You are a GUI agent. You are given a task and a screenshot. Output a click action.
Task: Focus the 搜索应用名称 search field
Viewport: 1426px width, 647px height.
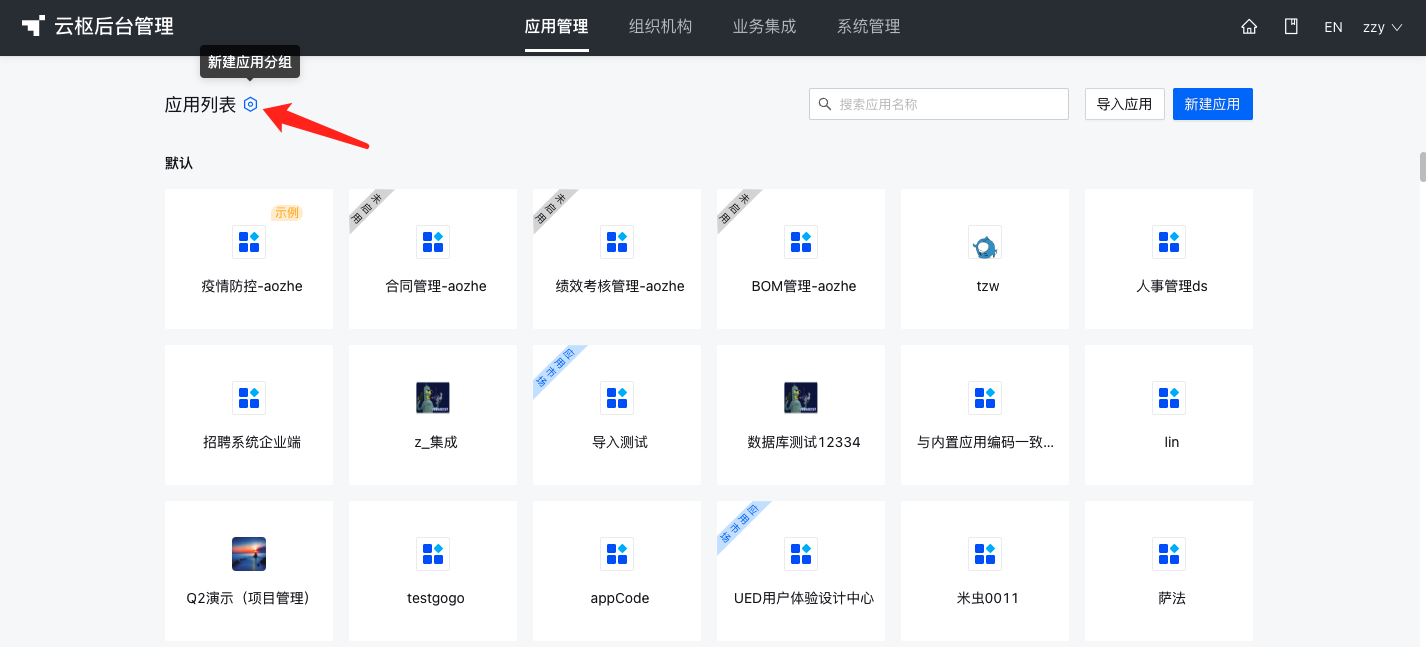point(939,104)
